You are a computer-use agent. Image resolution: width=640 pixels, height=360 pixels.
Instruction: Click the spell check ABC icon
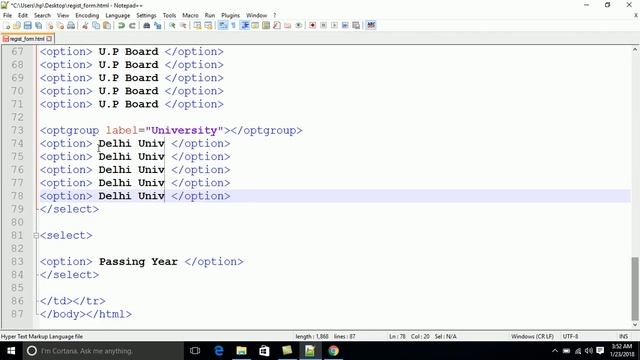371,25
